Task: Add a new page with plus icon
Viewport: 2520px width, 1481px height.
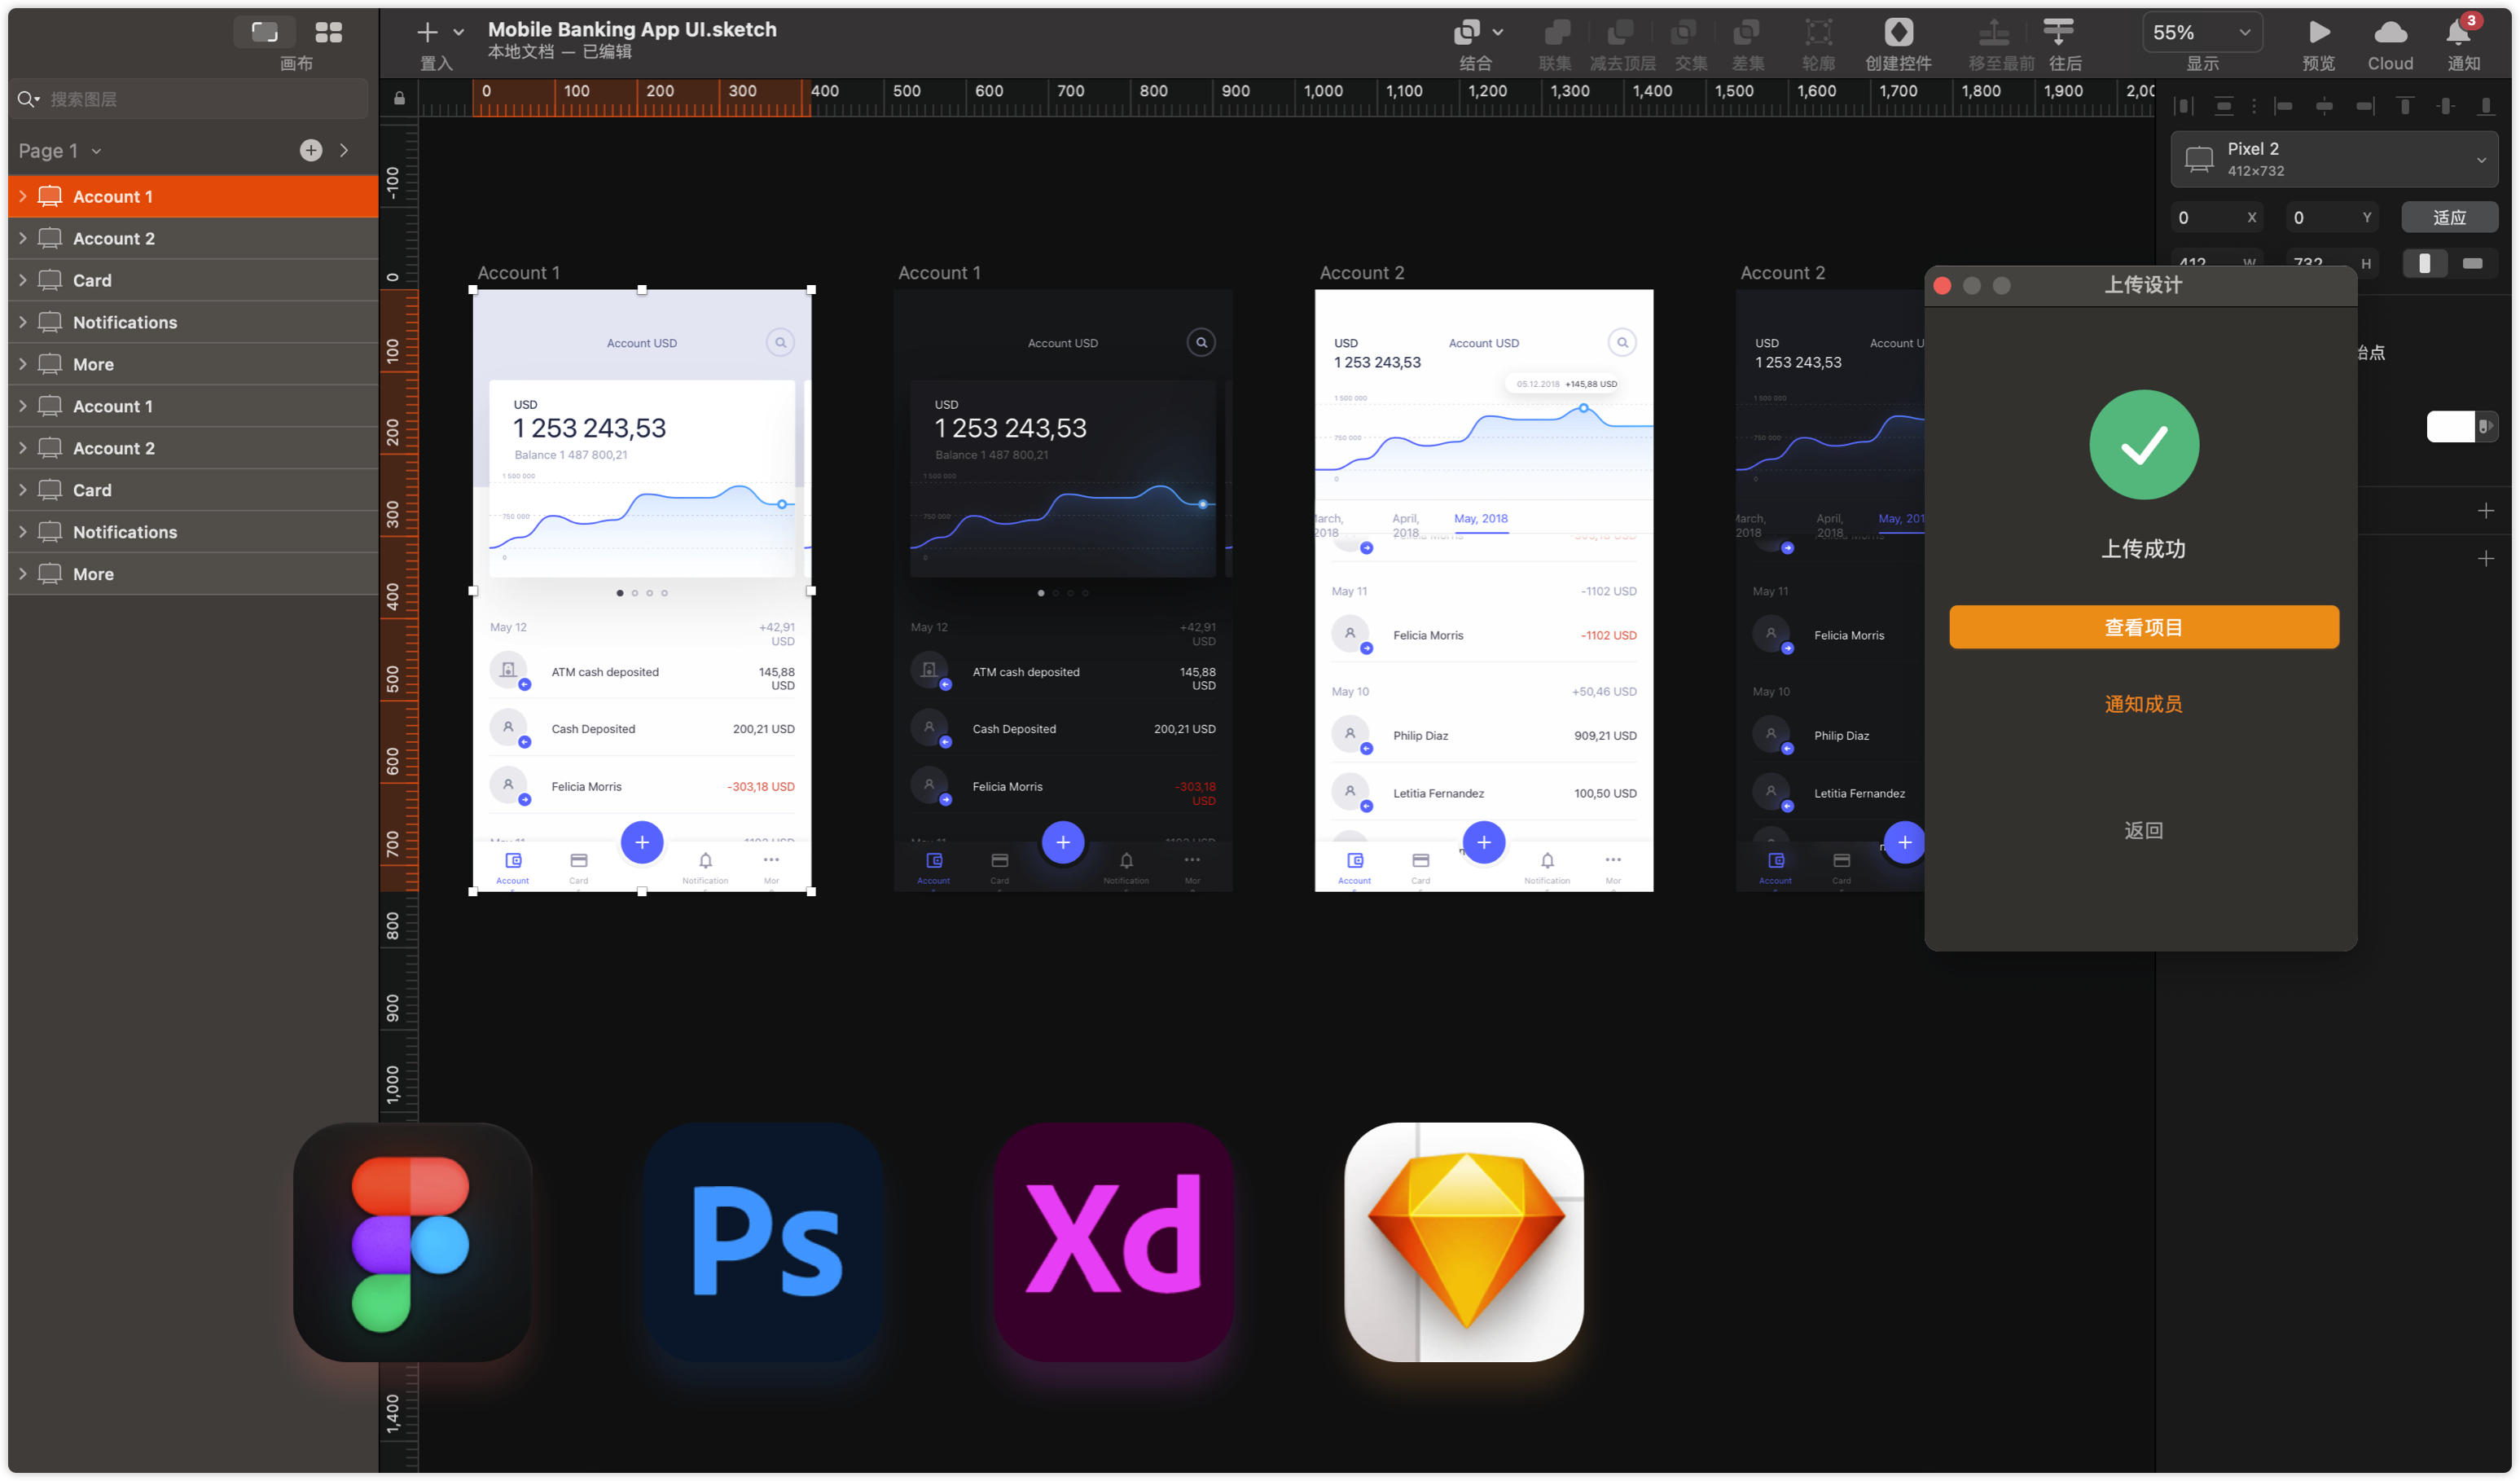Action: pyautogui.click(x=311, y=150)
